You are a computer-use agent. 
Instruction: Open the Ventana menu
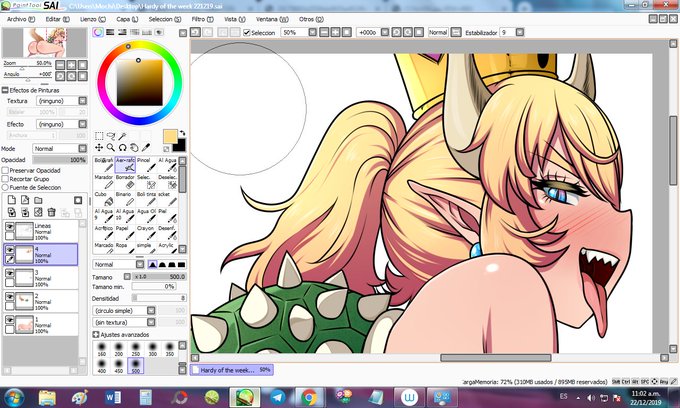272,19
